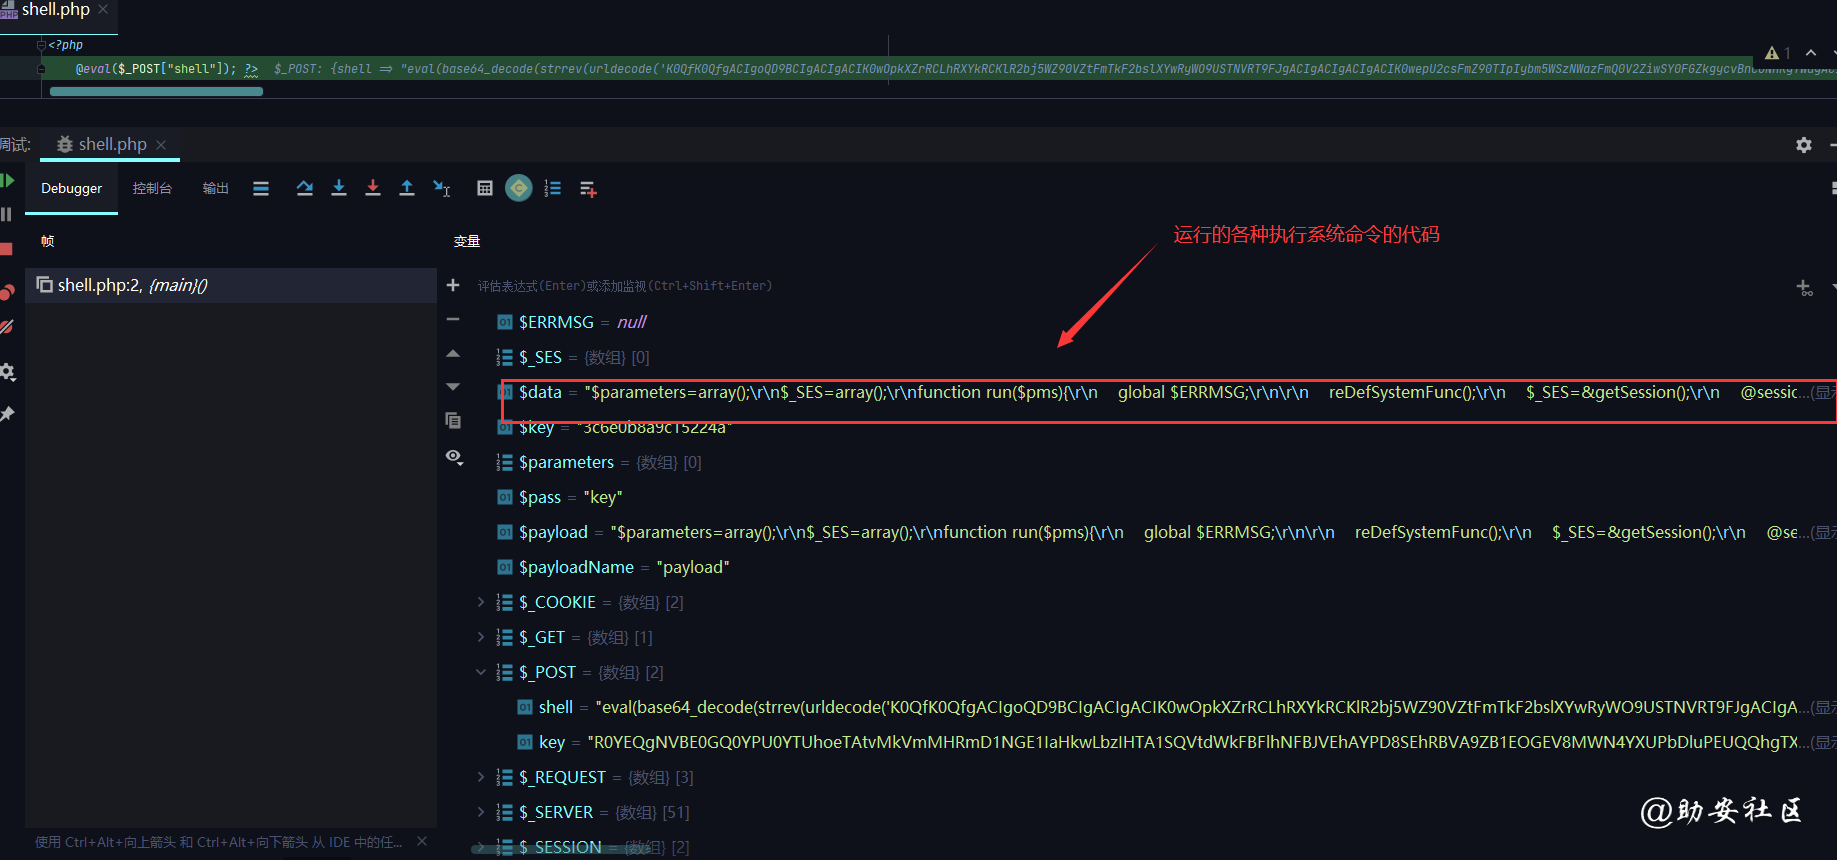
Task: Open the warning indicator in the editor
Action: pyautogui.click(x=1777, y=53)
